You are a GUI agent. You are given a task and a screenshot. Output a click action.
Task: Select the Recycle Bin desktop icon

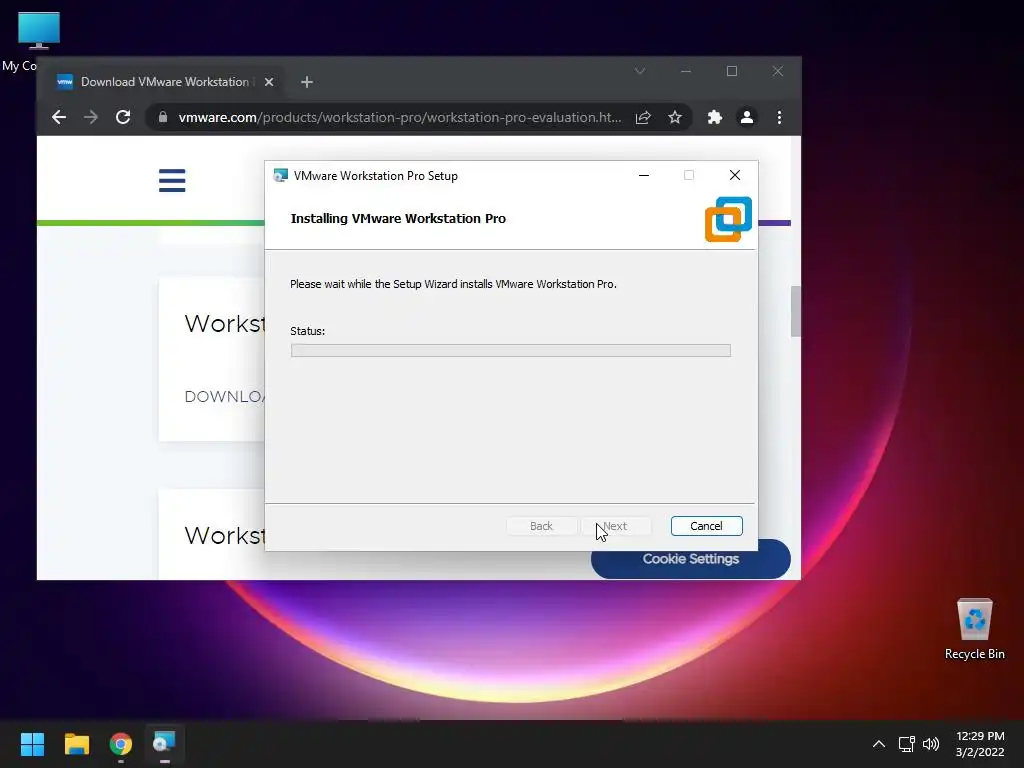click(x=974, y=628)
